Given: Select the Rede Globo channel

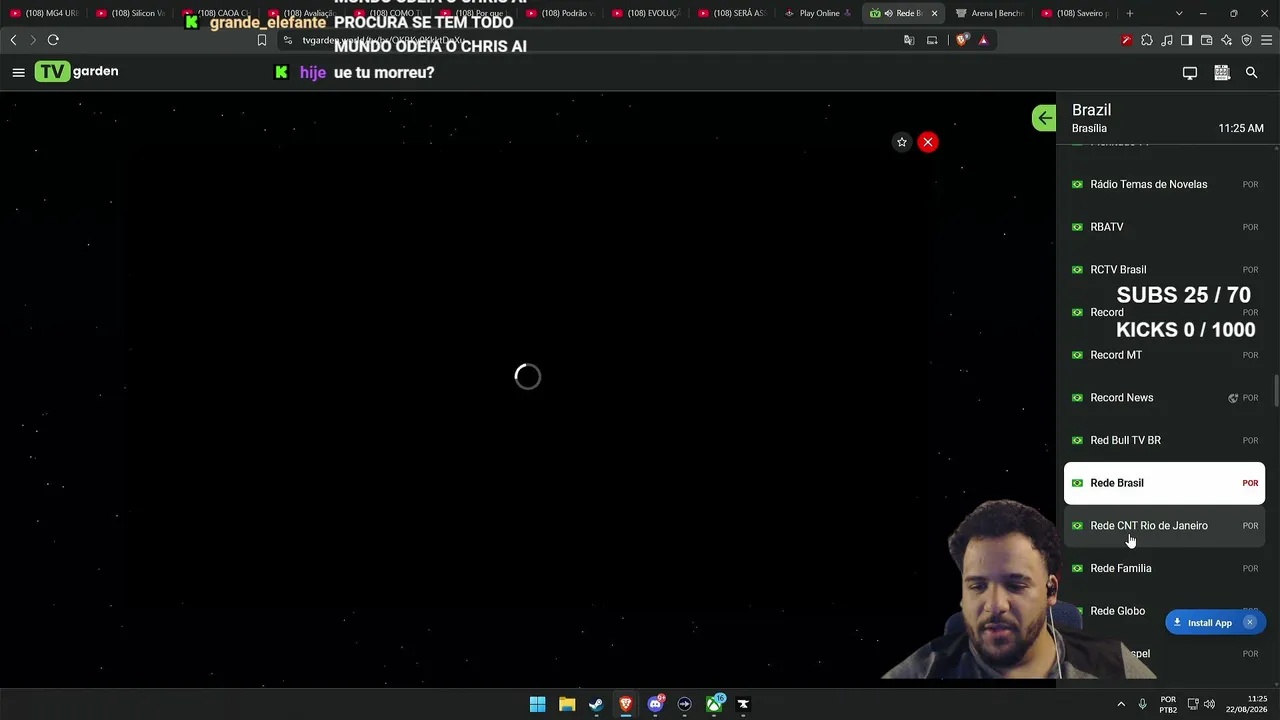Looking at the screenshot, I should click(1164, 611).
